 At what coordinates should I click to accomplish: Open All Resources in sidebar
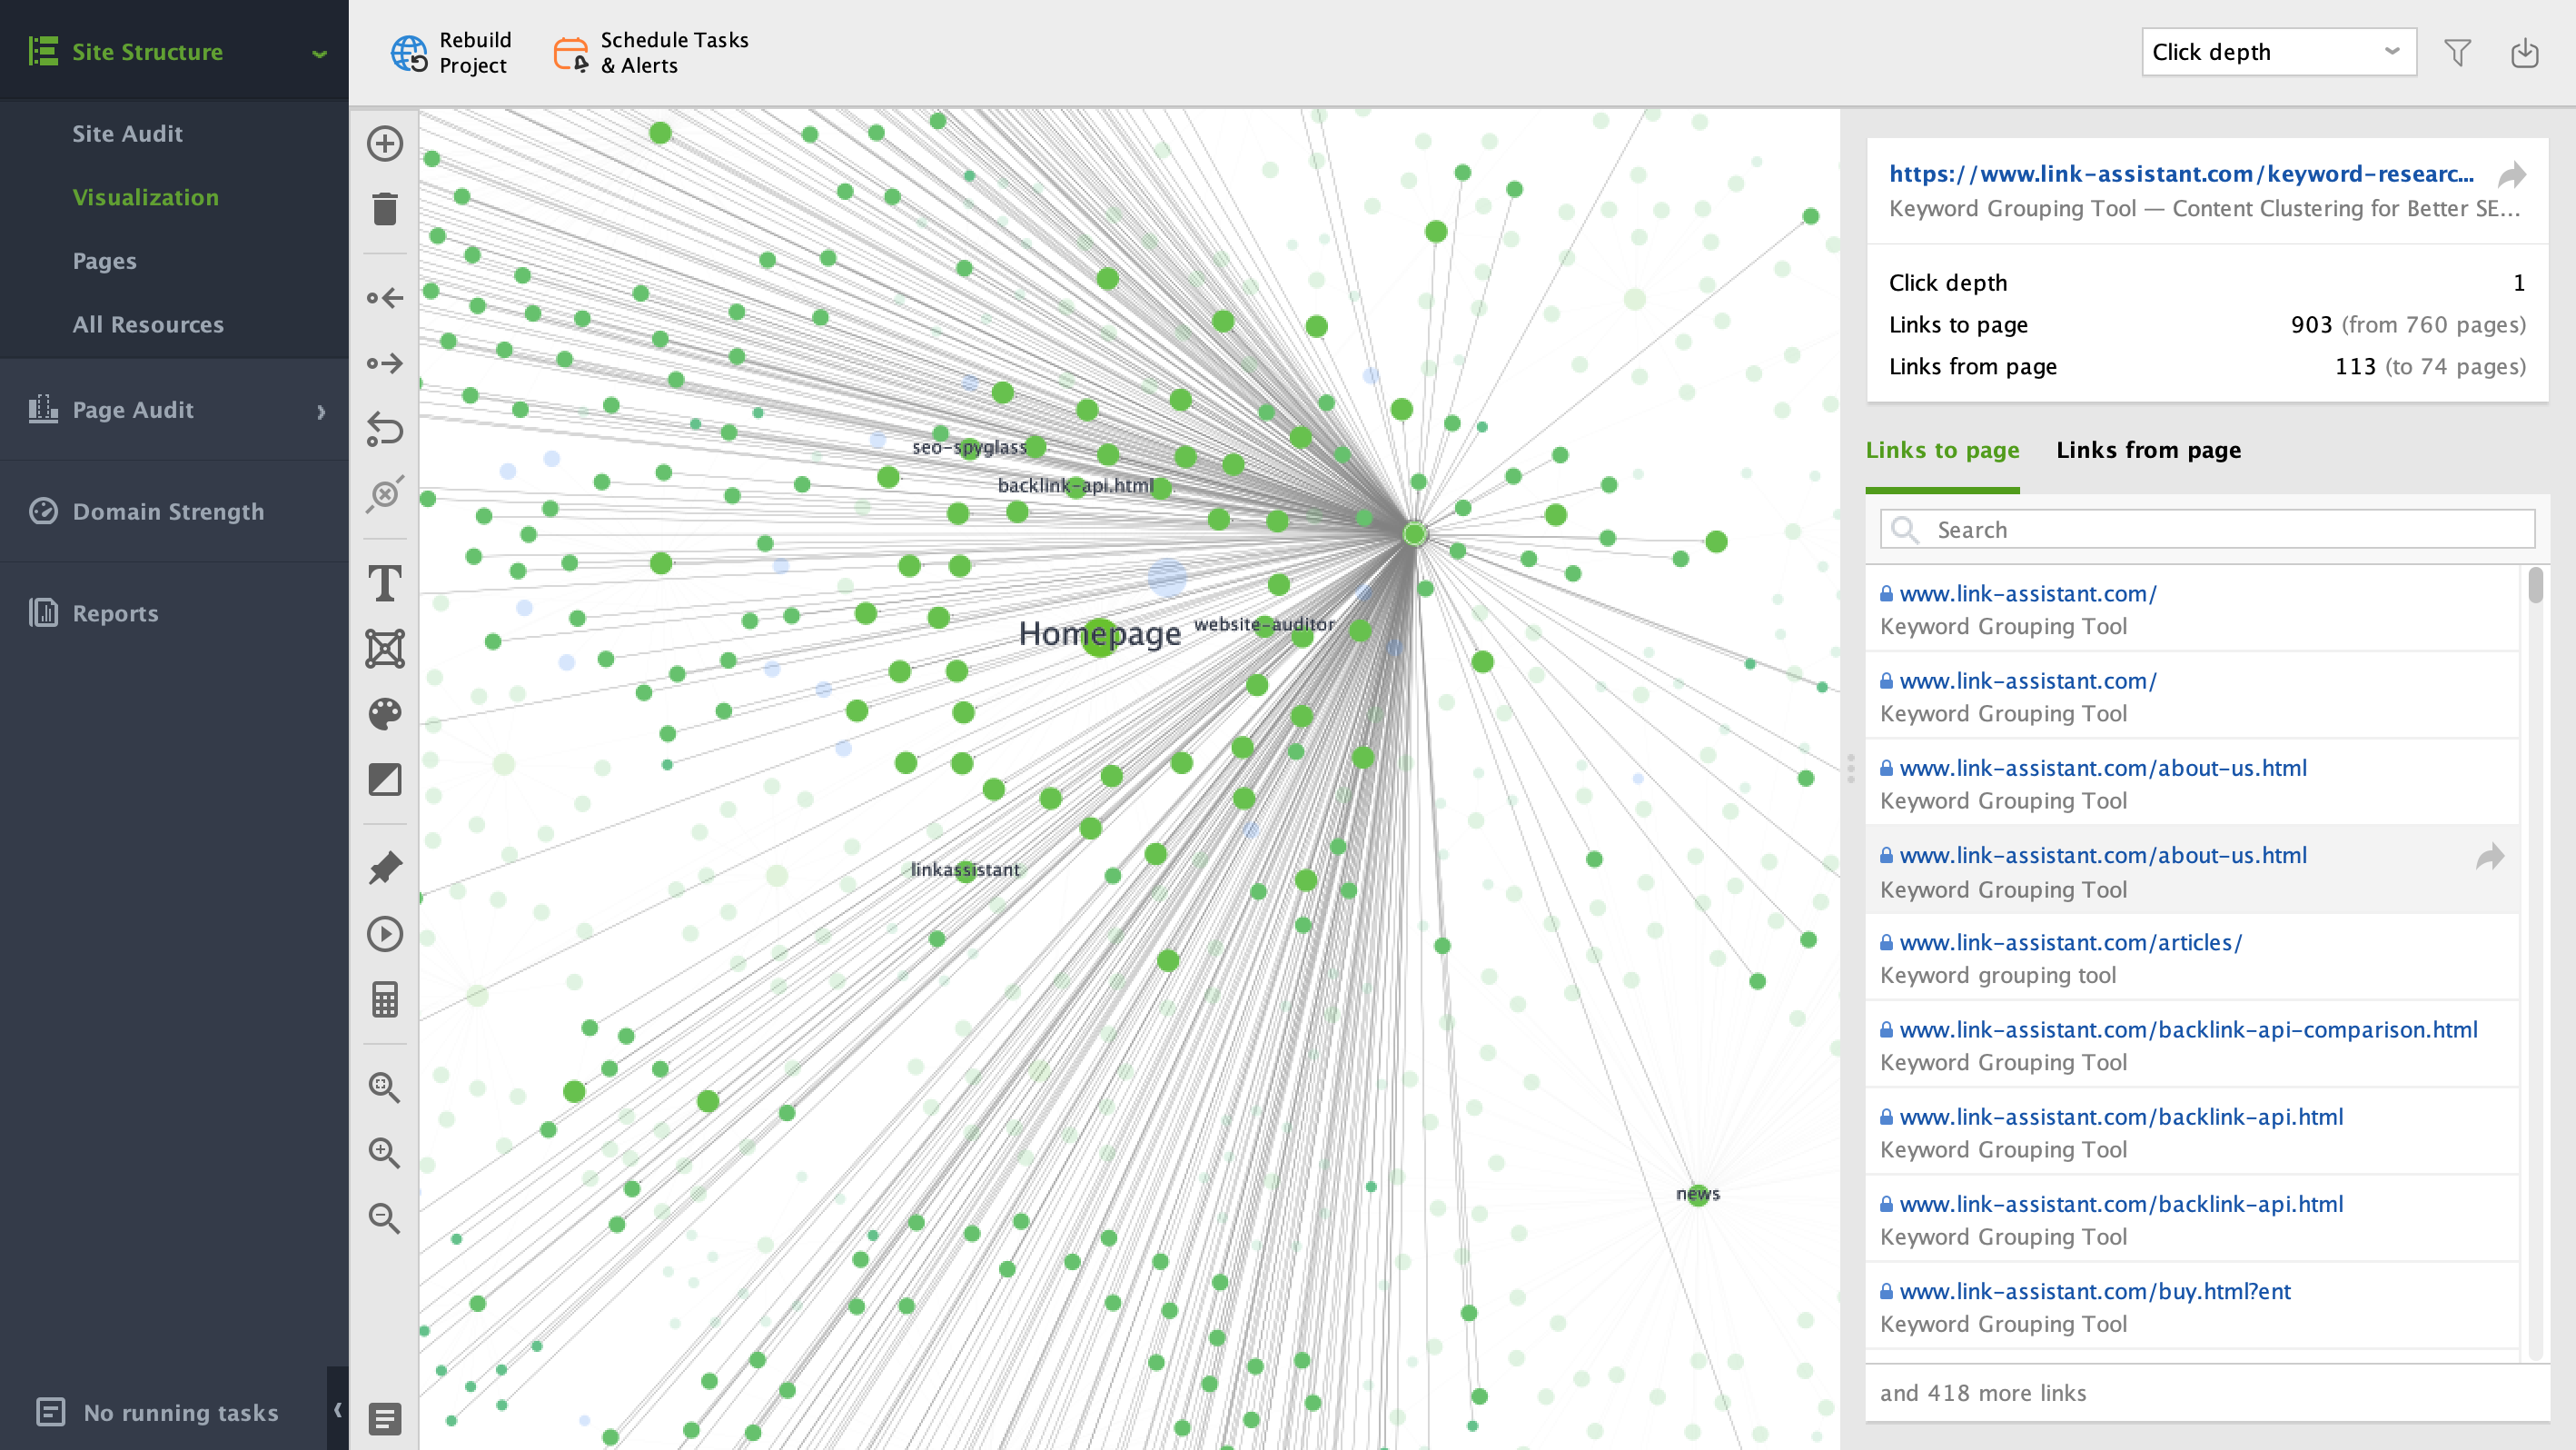pos(148,325)
